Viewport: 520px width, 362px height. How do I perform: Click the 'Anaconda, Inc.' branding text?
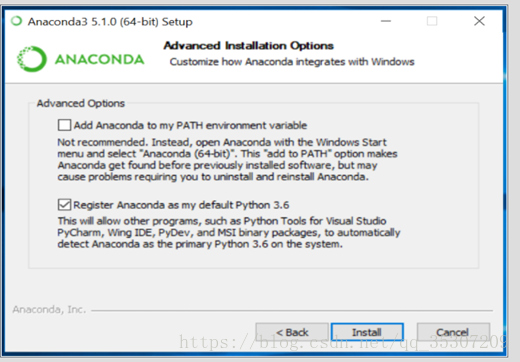coord(49,310)
